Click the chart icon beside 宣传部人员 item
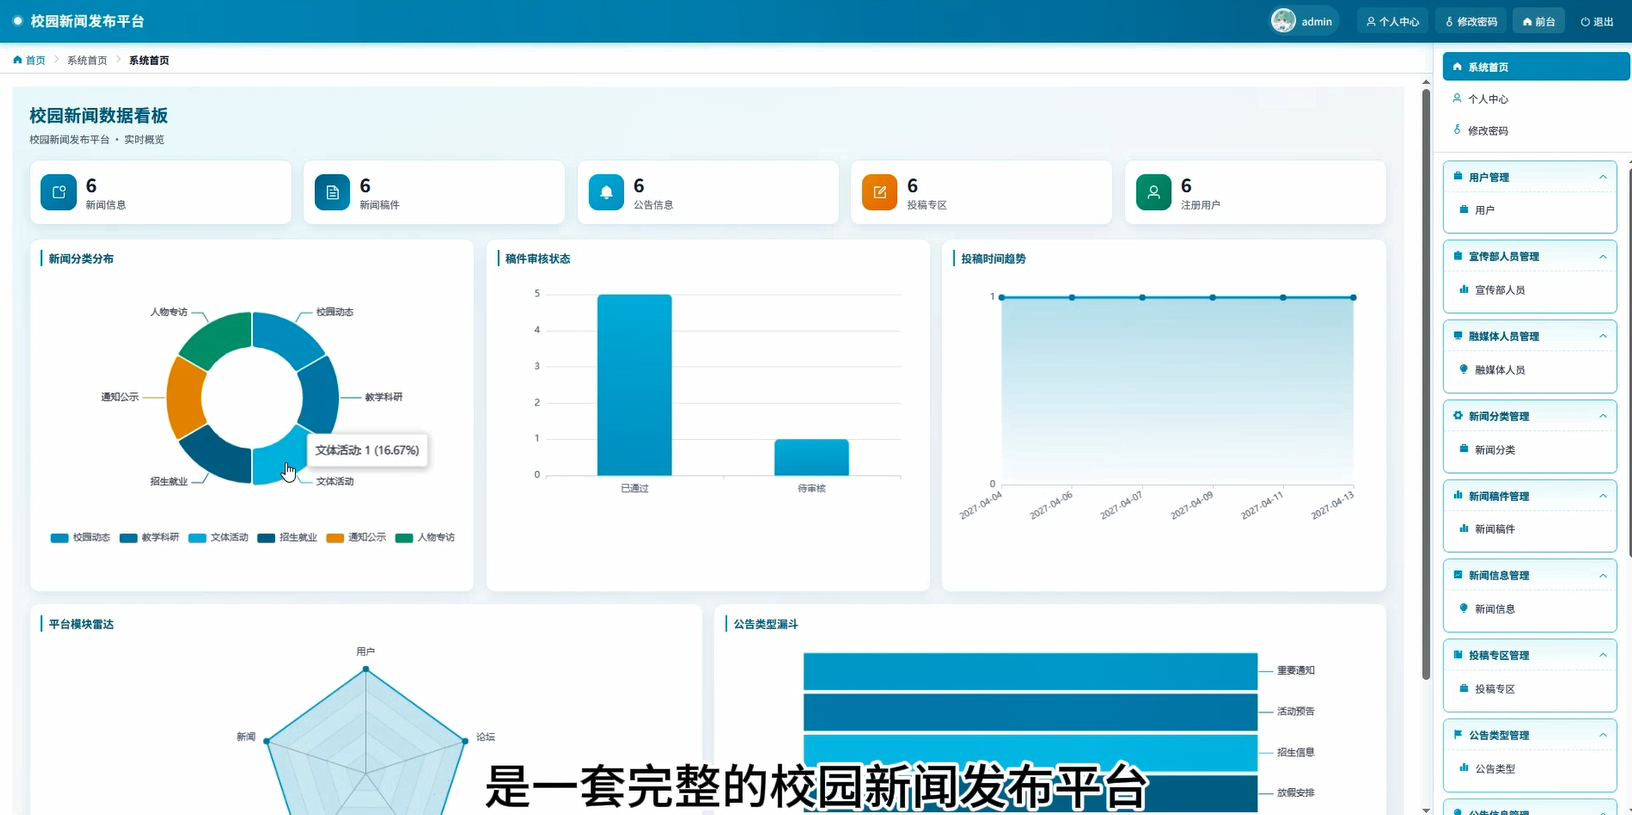Image resolution: width=1632 pixels, height=815 pixels. pos(1464,290)
